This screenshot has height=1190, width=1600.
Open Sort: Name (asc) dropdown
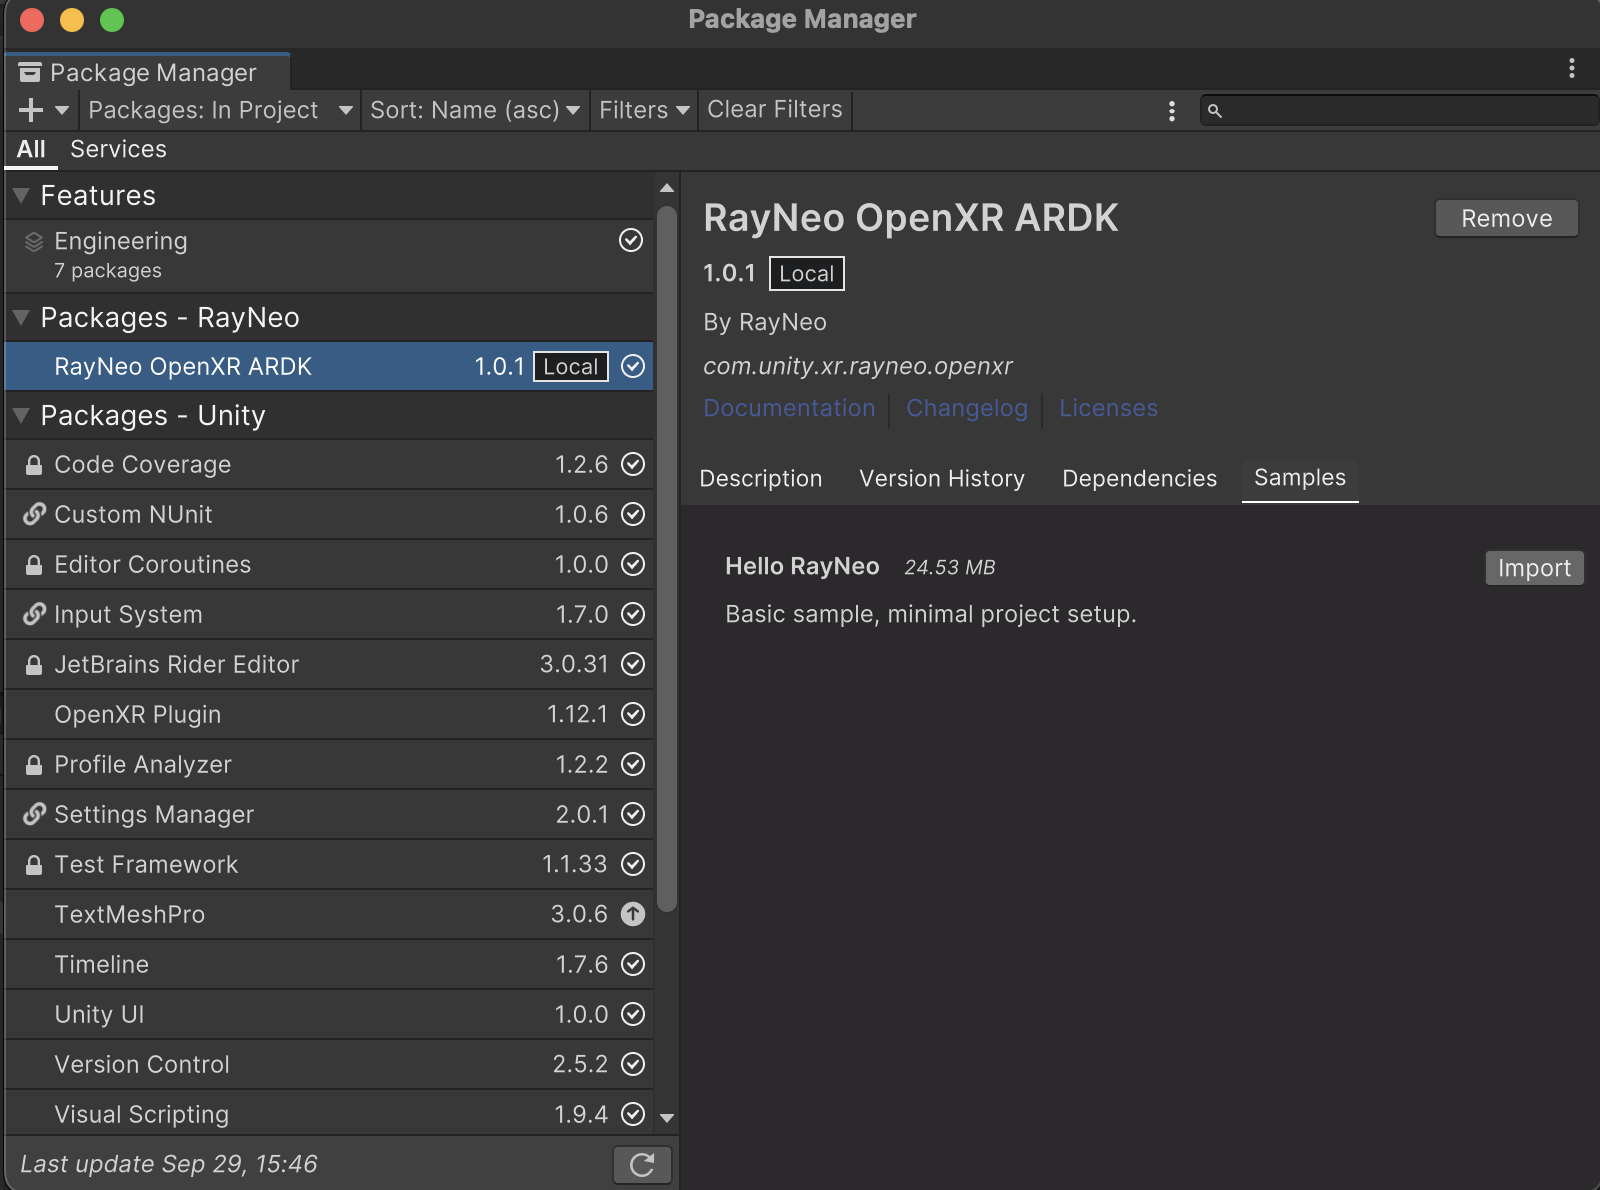[x=475, y=110]
